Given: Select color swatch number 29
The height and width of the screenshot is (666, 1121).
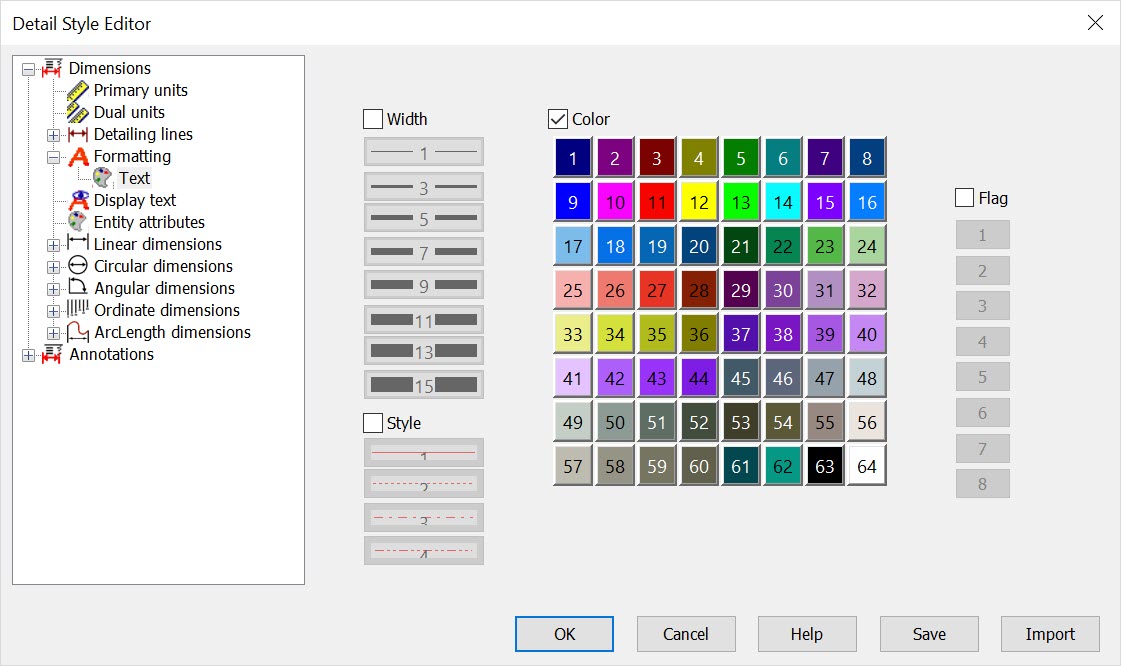Looking at the screenshot, I should pos(740,289).
